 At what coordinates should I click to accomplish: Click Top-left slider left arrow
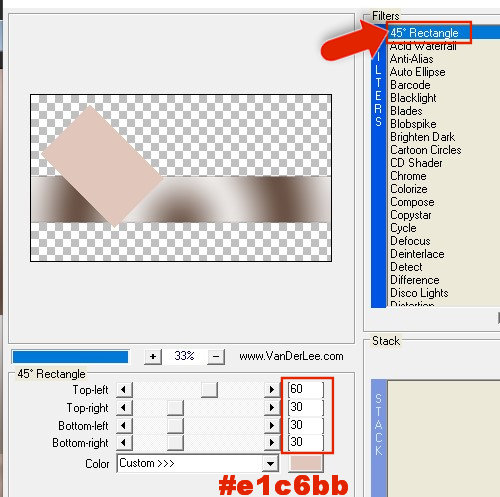tap(124, 389)
